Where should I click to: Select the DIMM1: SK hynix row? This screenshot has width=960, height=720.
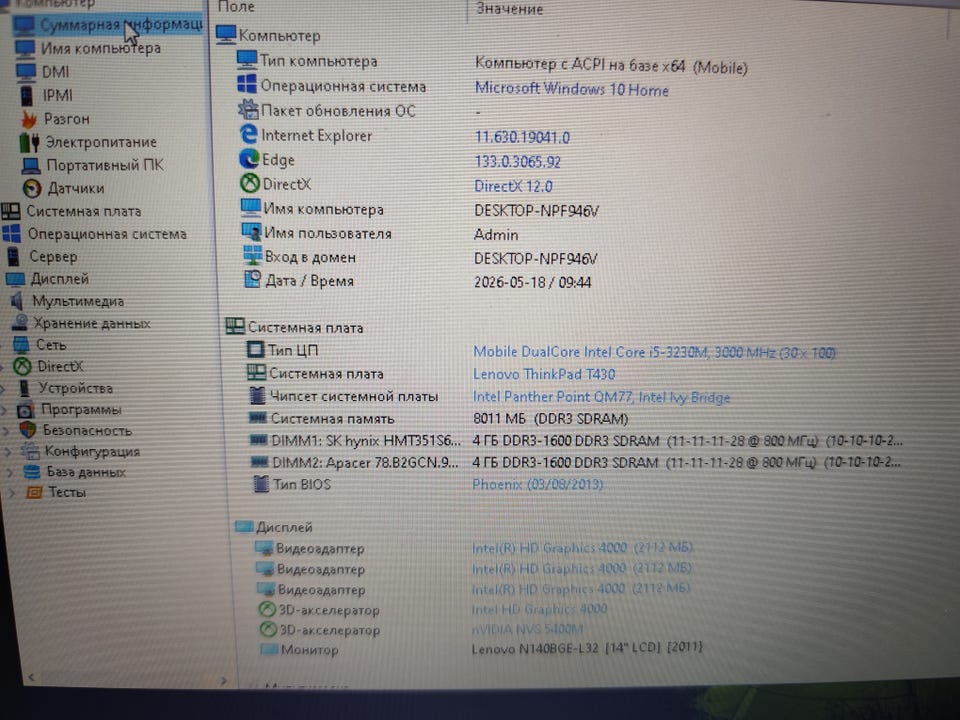[576, 441]
